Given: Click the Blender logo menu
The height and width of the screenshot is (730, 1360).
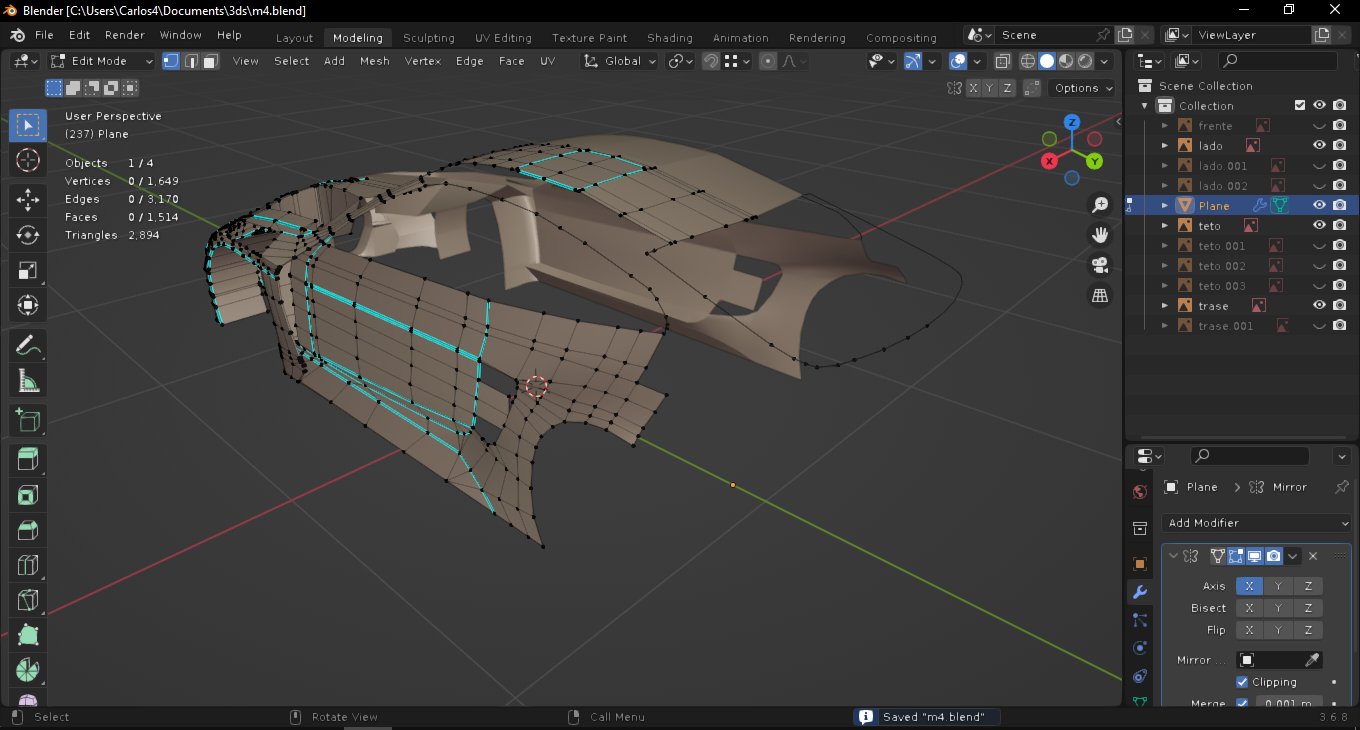Looking at the screenshot, I should 17,35.
